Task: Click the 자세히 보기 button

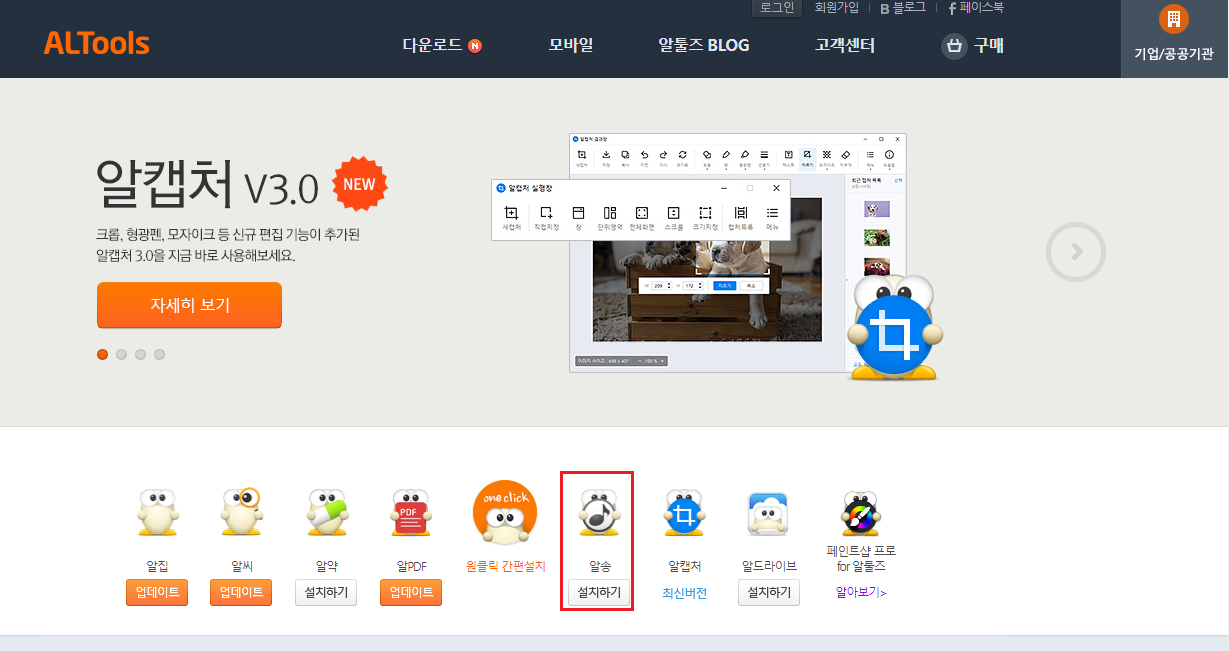Action: point(189,305)
